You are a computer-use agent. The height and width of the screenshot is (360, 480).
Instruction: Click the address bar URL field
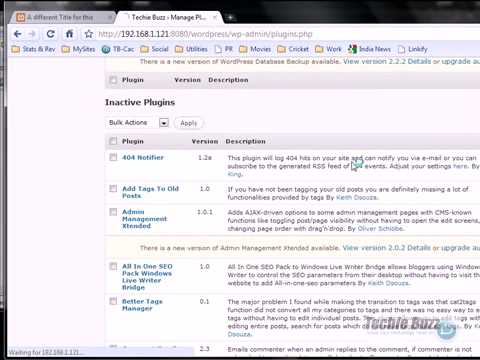[x=205, y=34]
